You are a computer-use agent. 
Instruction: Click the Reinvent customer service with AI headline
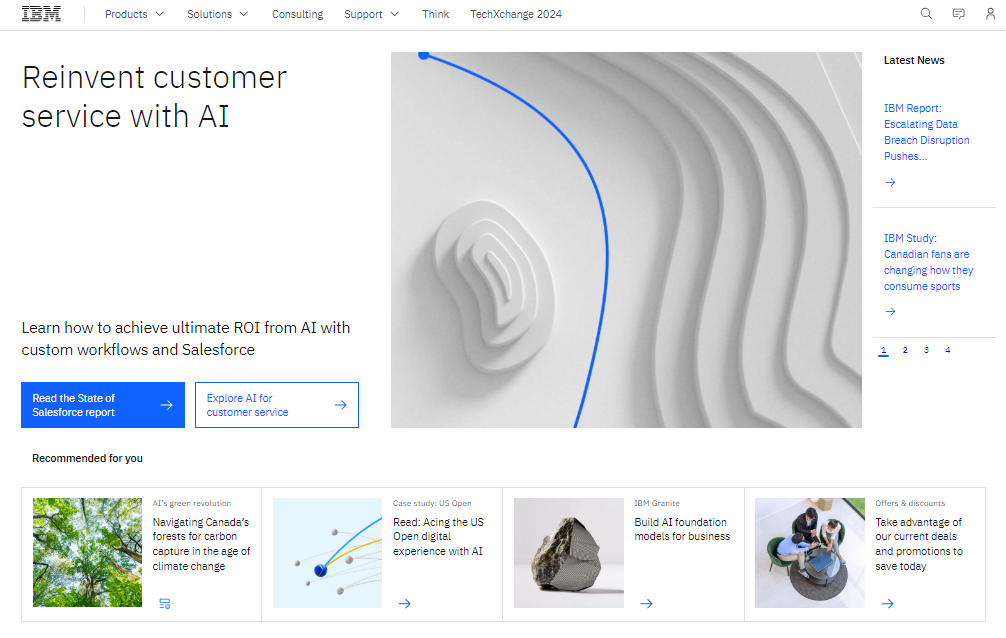(x=154, y=97)
